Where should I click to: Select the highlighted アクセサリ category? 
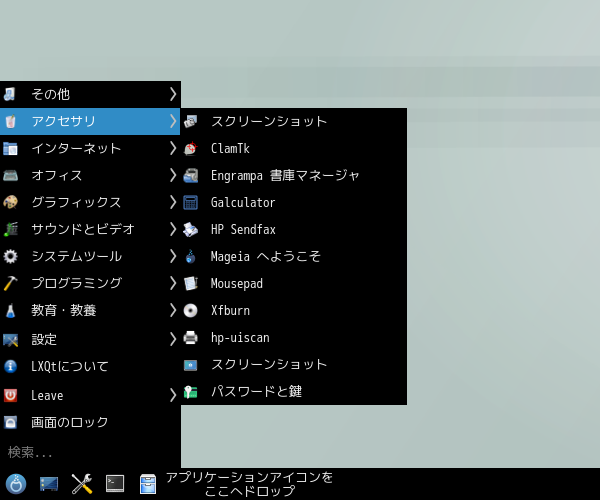tap(90, 121)
